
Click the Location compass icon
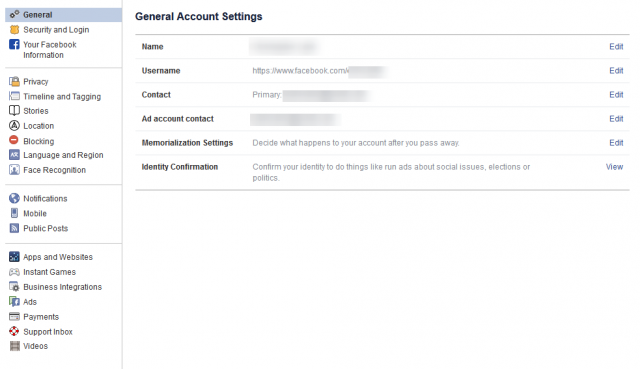click(x=14, y=126)
